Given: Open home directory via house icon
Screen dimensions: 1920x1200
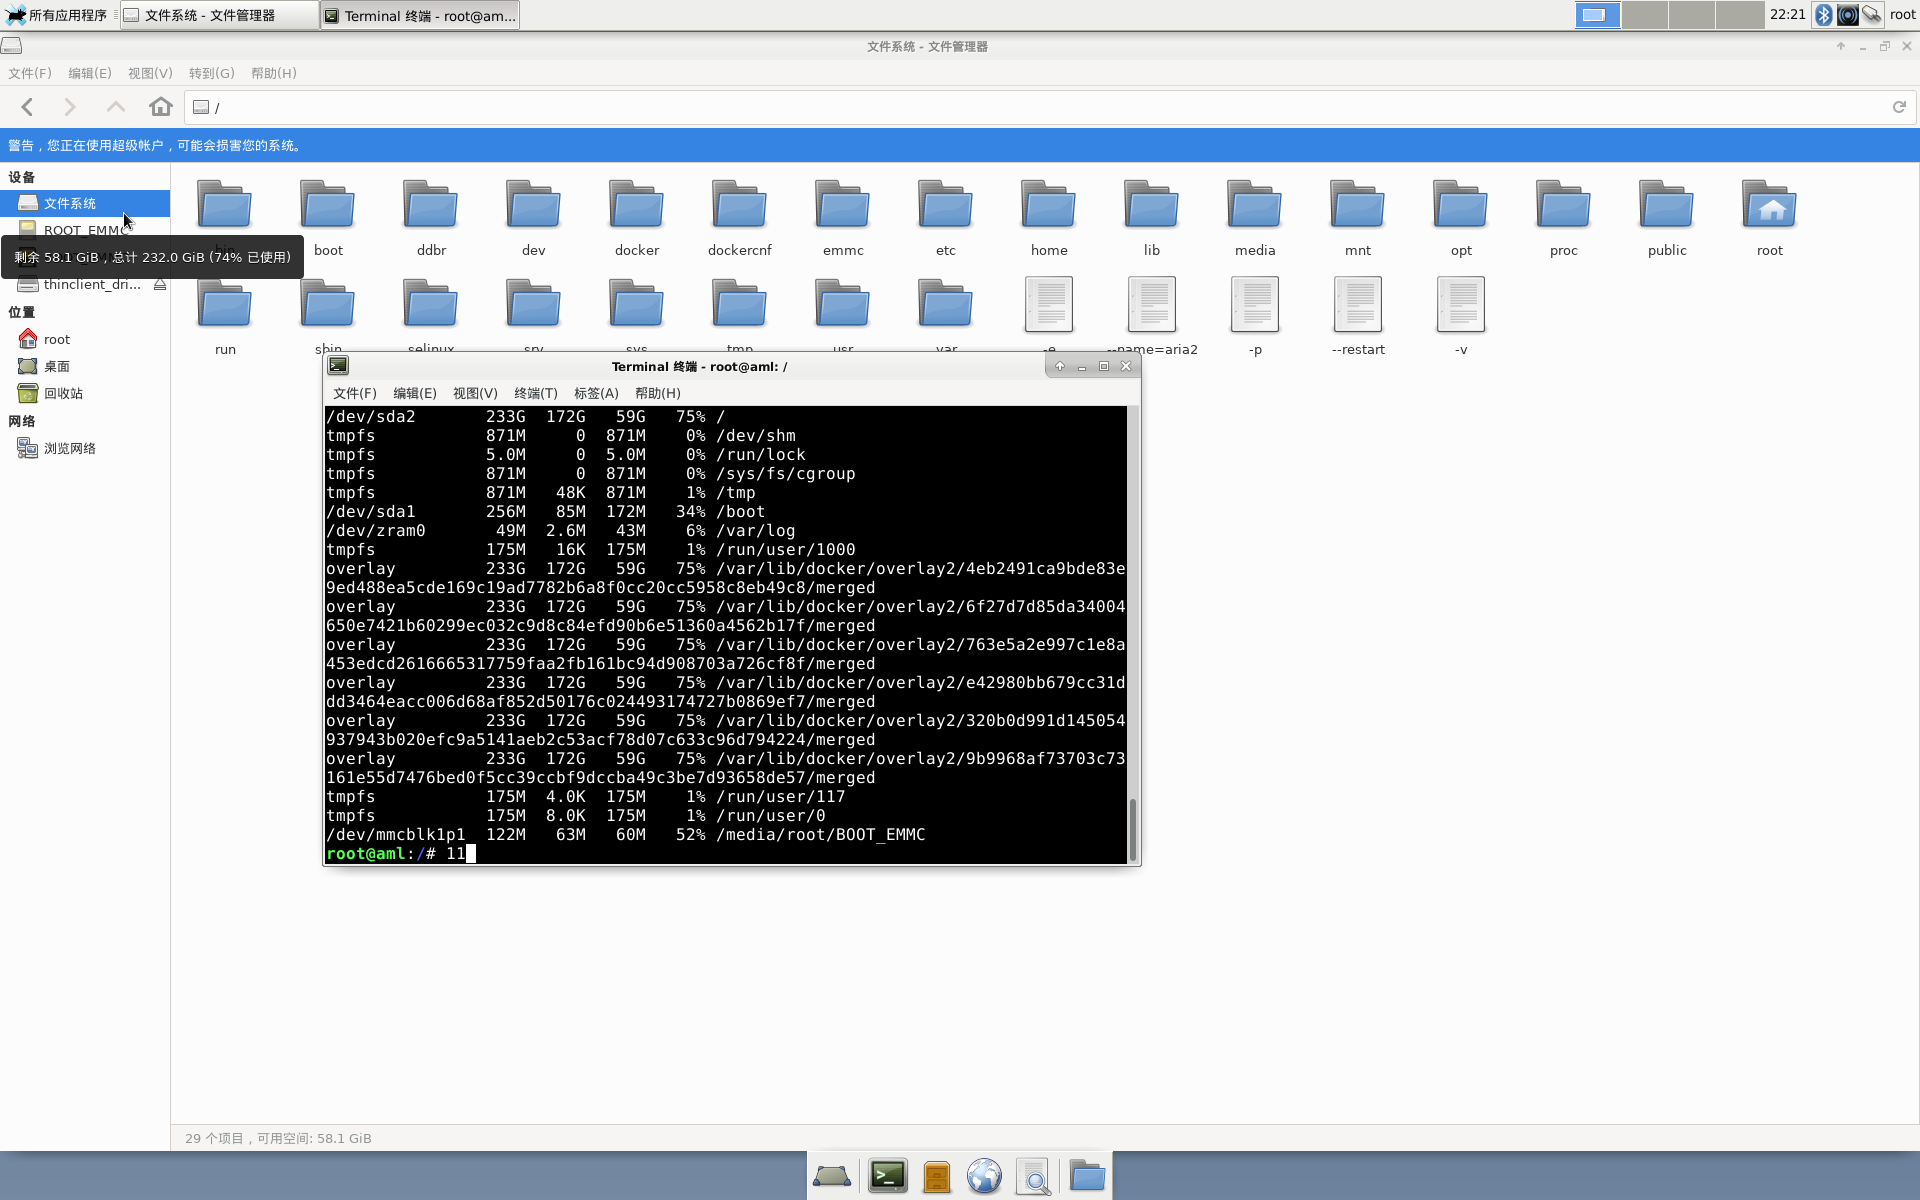Looking at the screenshot, I should [161, 107].
